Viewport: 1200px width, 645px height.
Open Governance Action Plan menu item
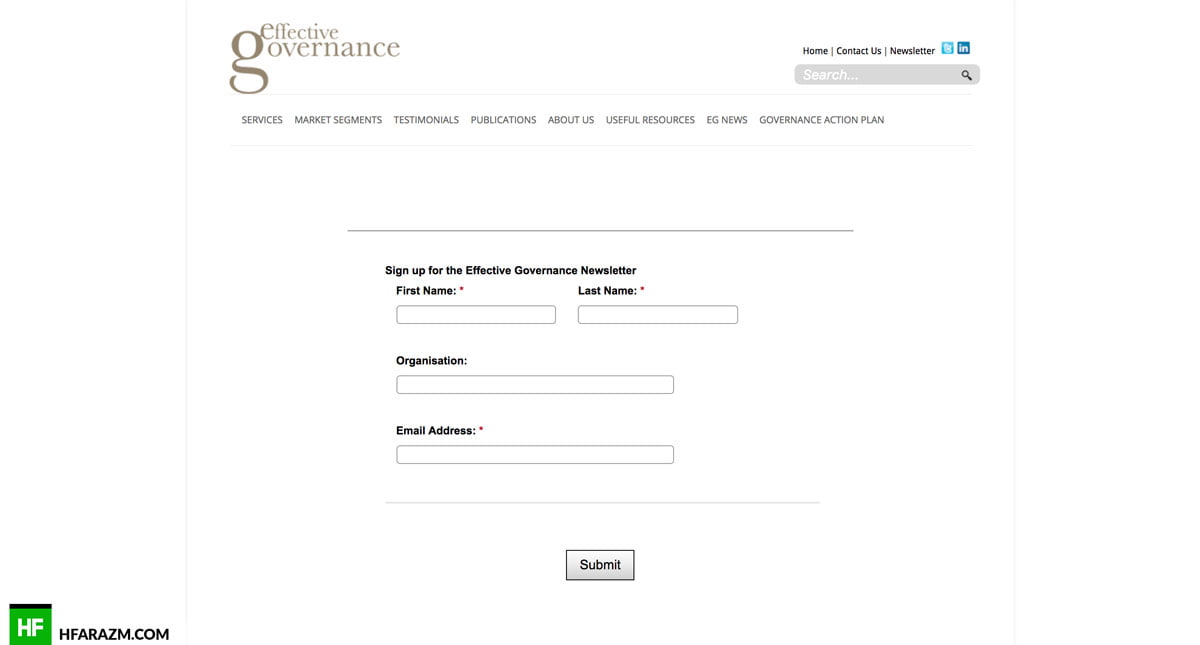point(821,120)
